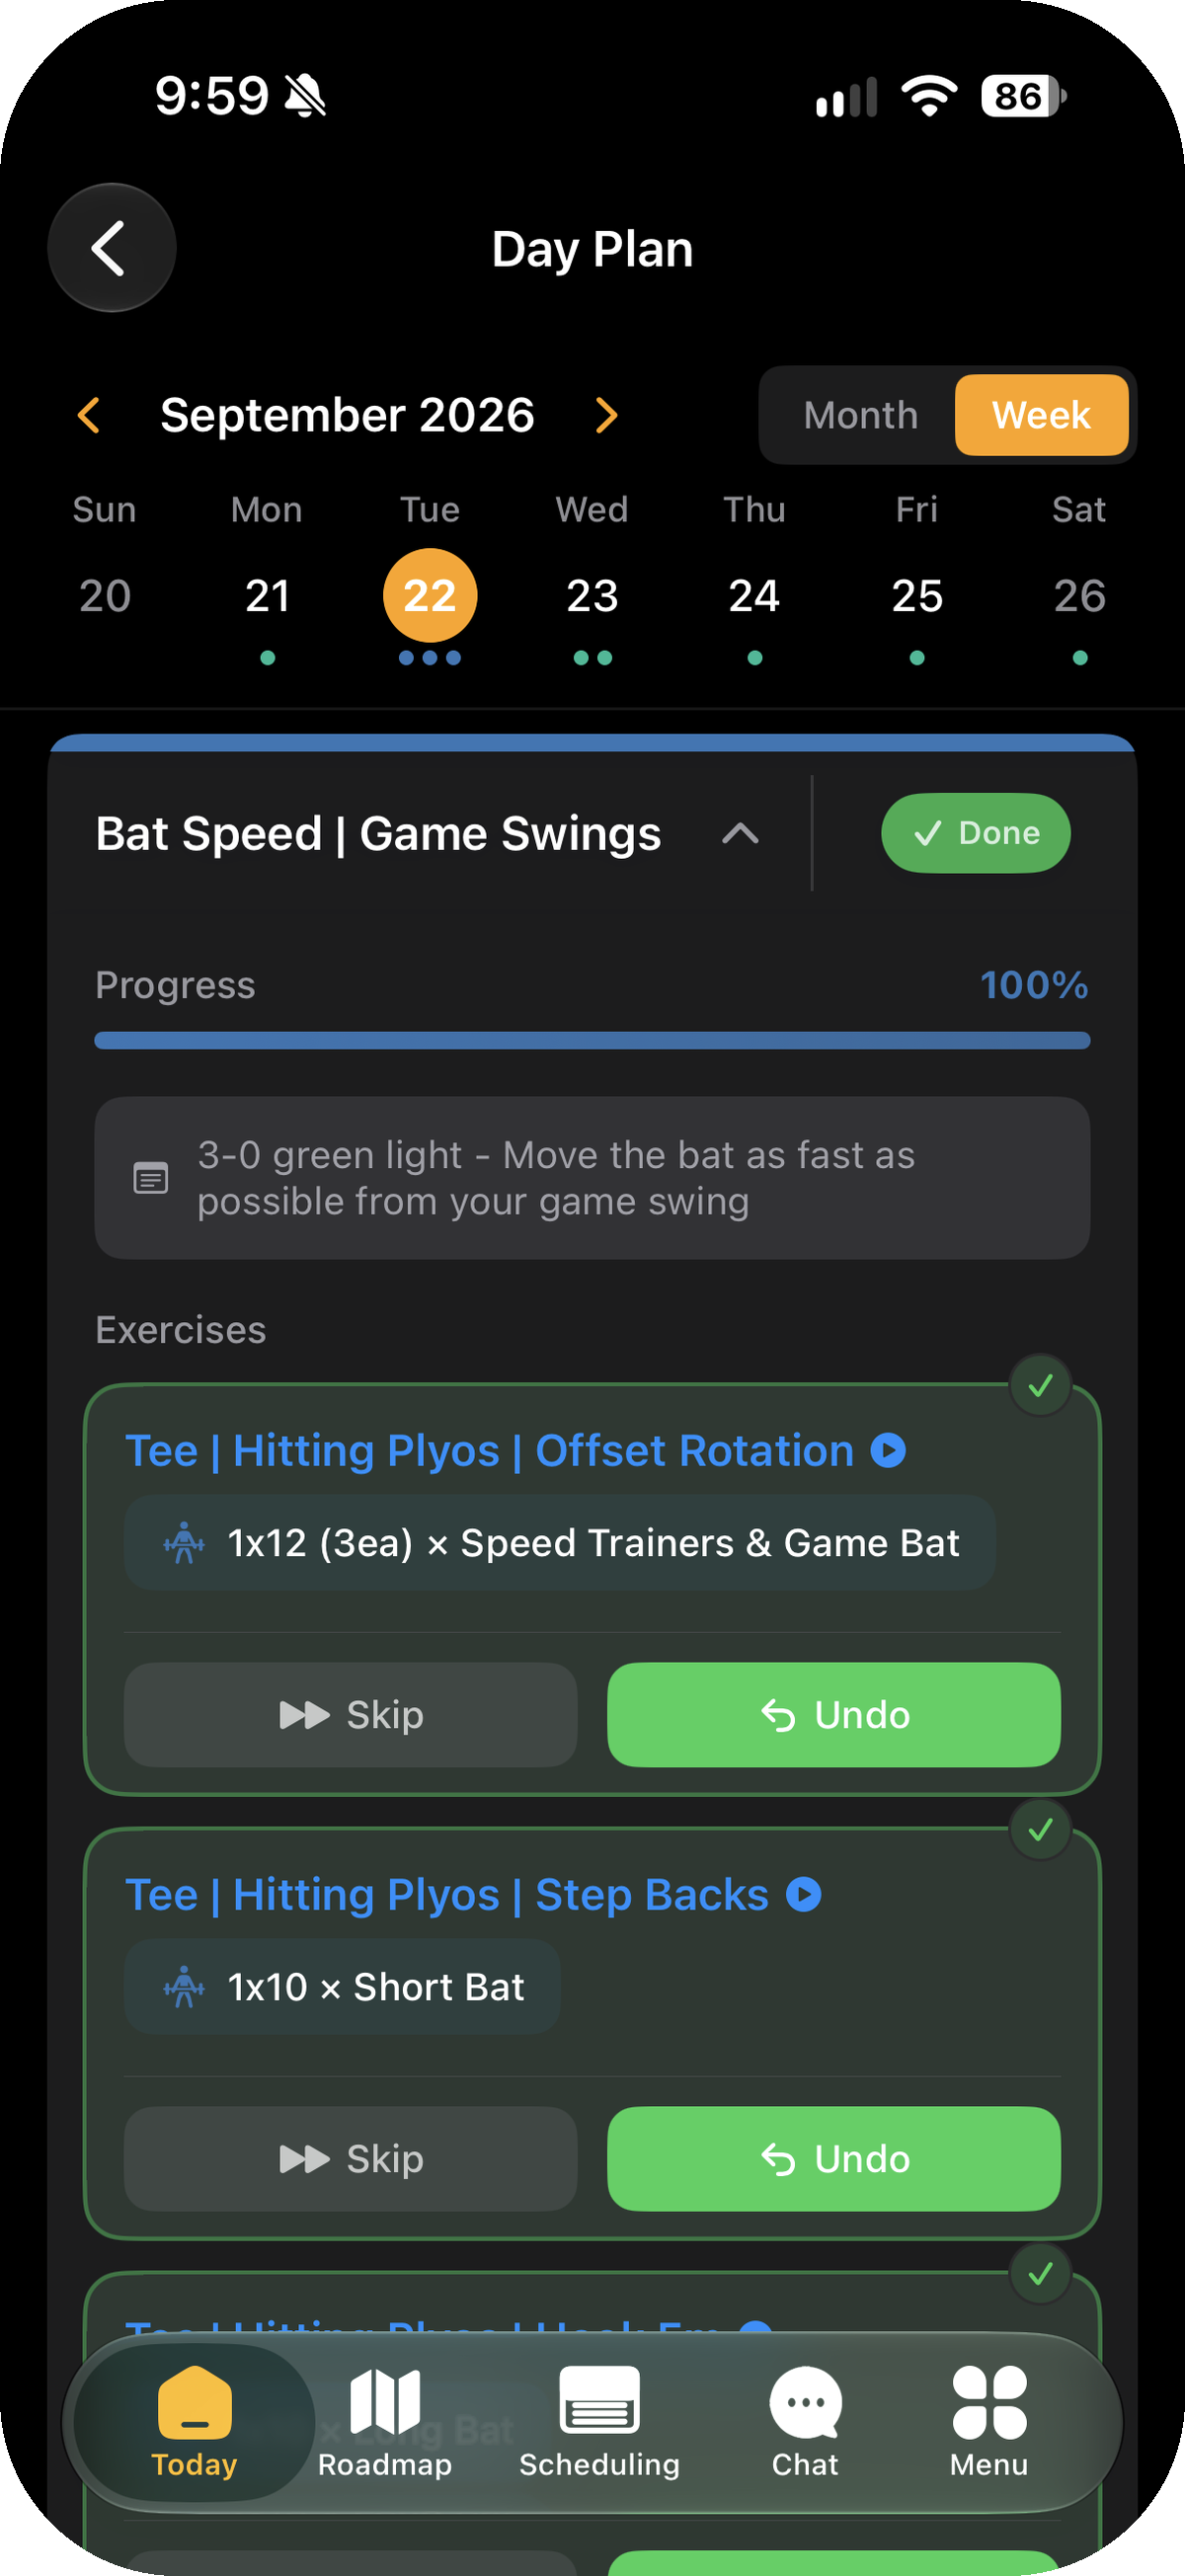Go to previous month arrow
Image resolution: width=1185 pixels, height=2576 pixels.
pos(89,415)
